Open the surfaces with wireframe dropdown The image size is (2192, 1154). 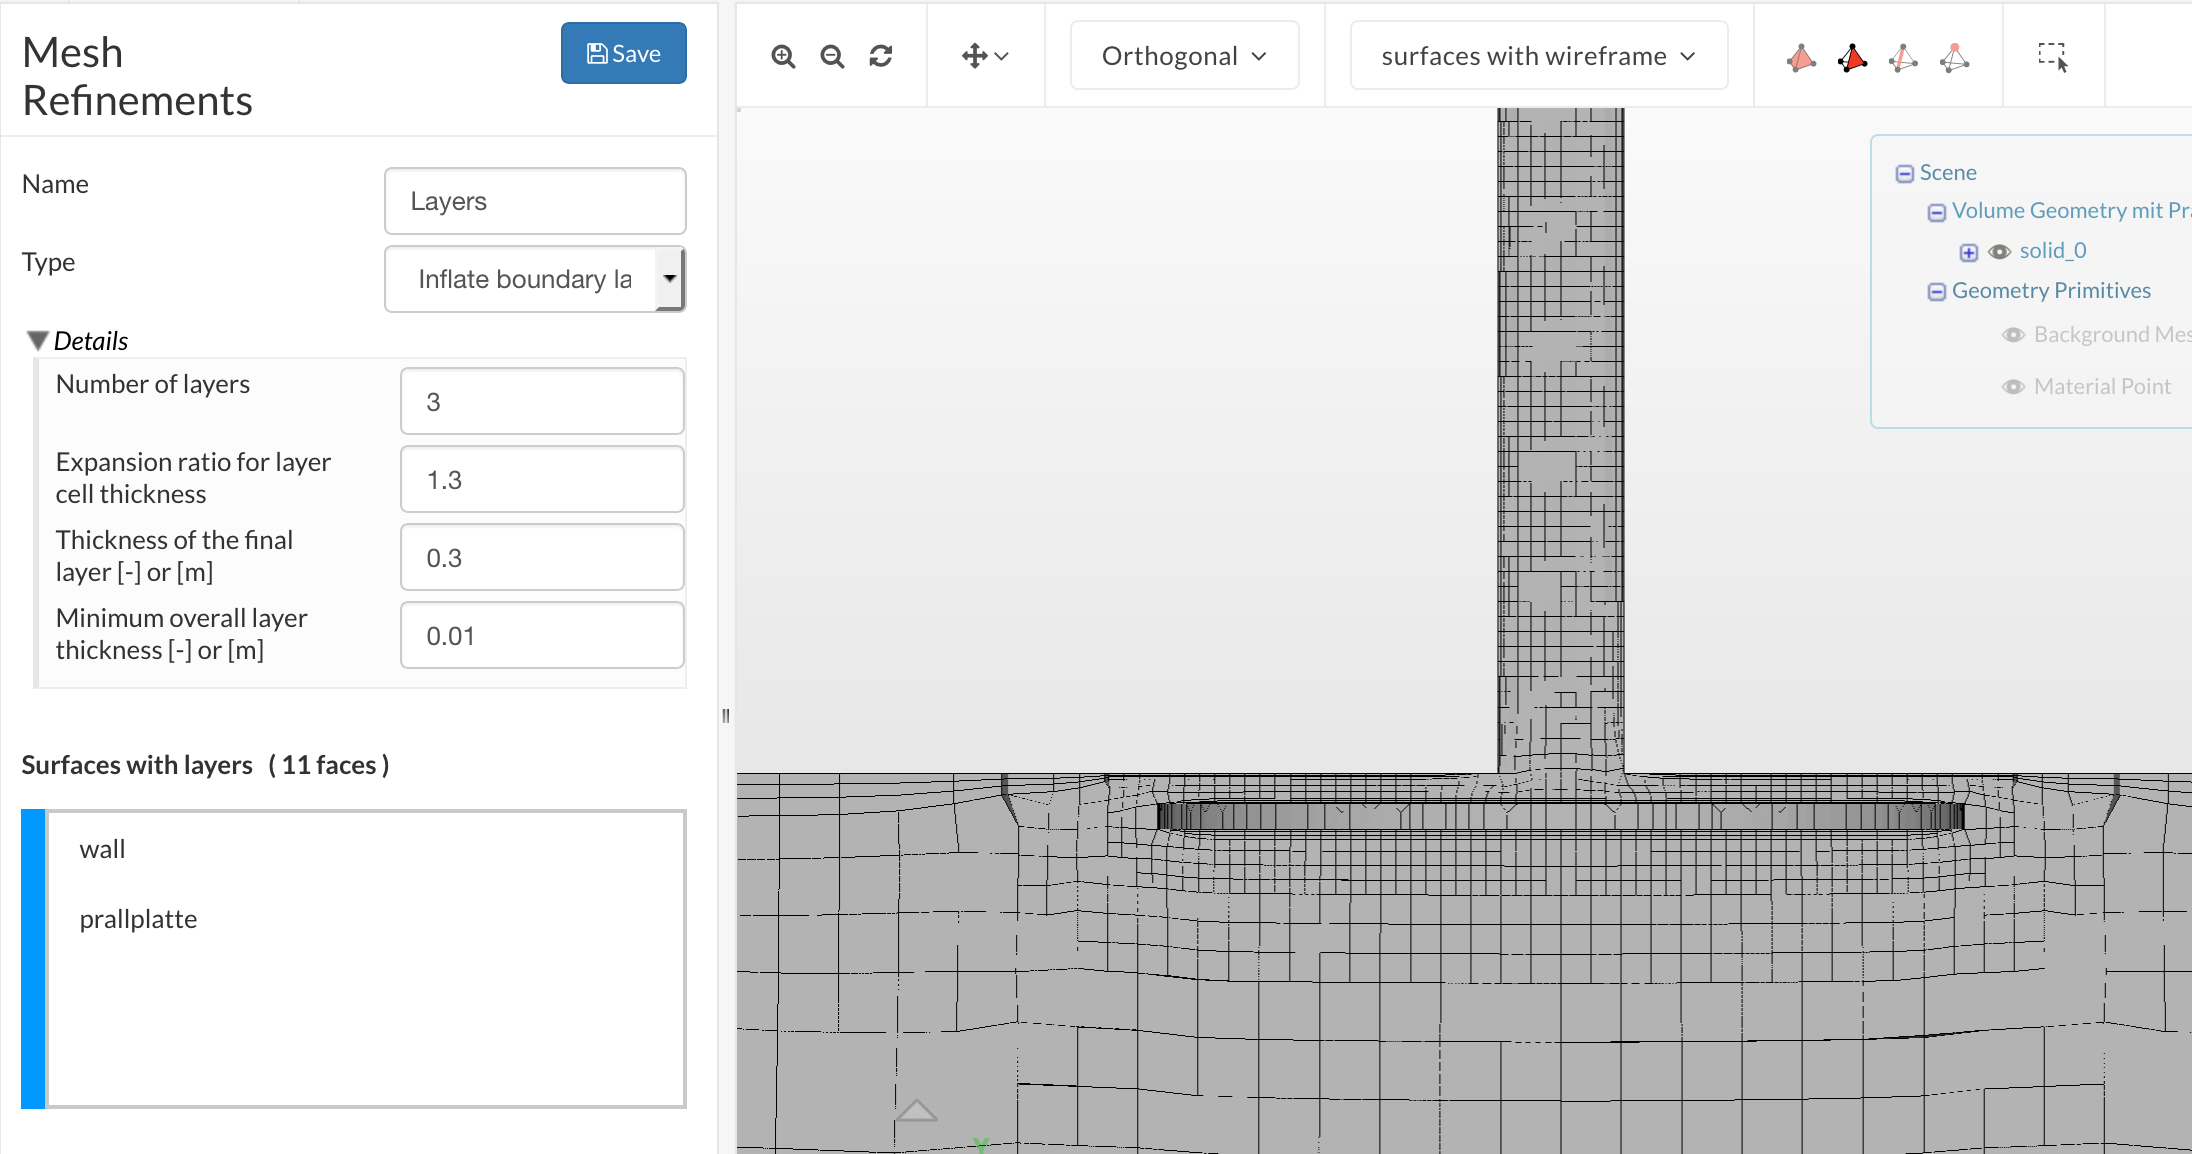[1538, 56]
